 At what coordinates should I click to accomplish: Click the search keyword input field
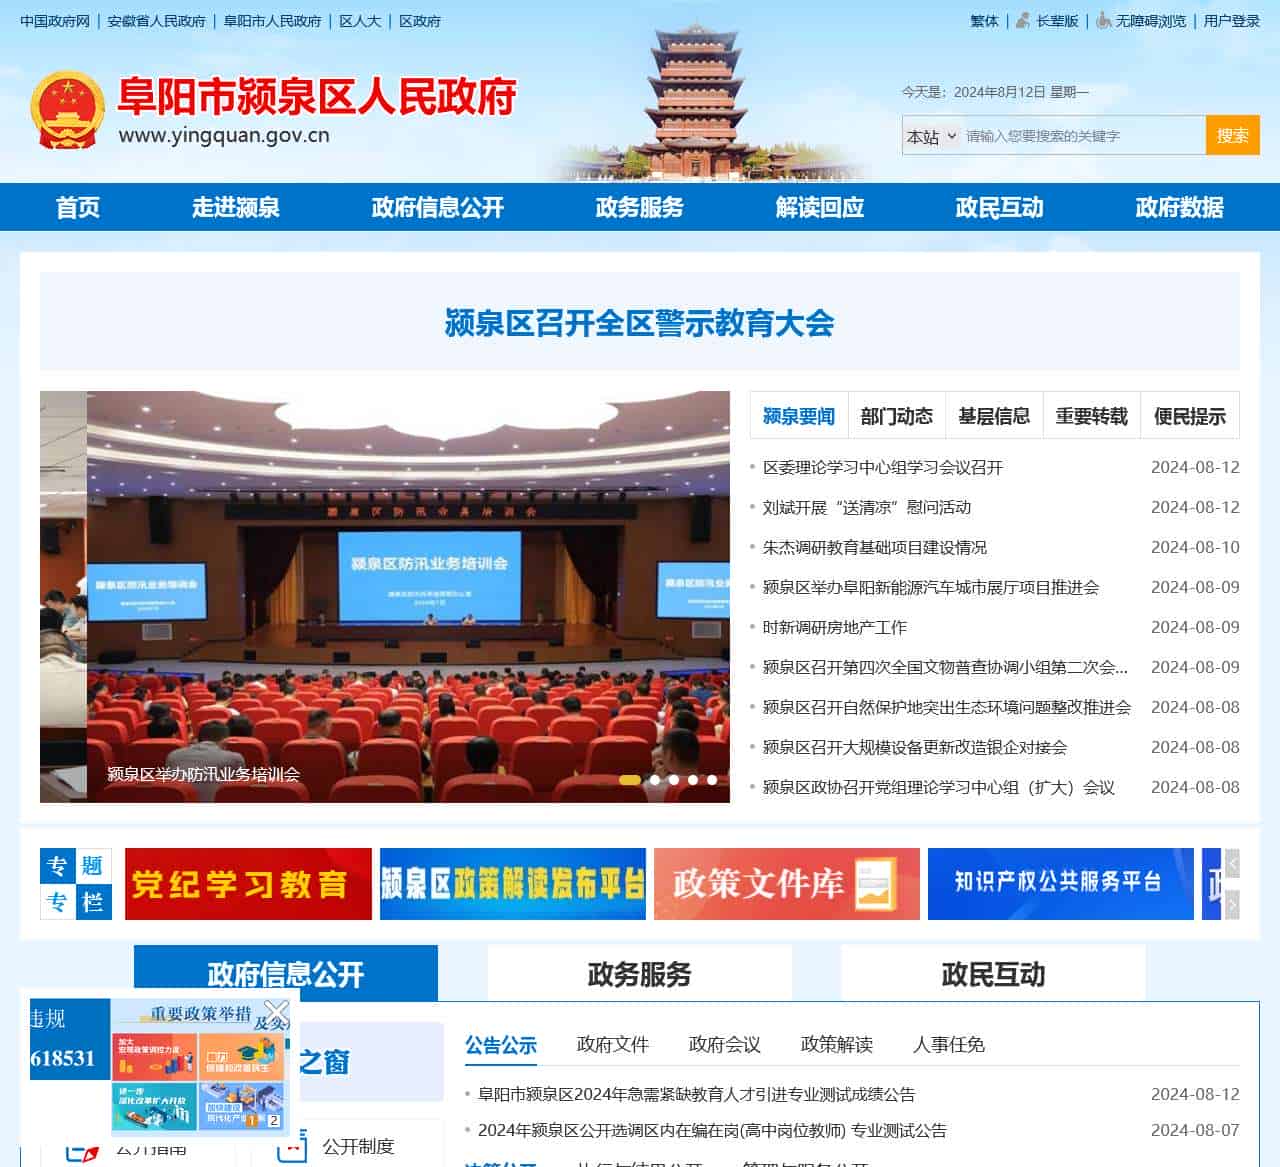[1080, 135]
